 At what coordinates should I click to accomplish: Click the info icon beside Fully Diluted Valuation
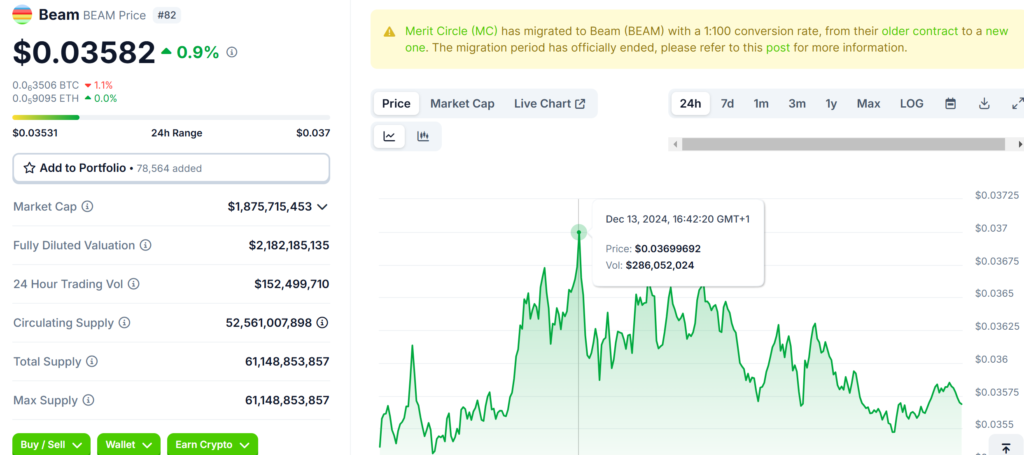146,245
